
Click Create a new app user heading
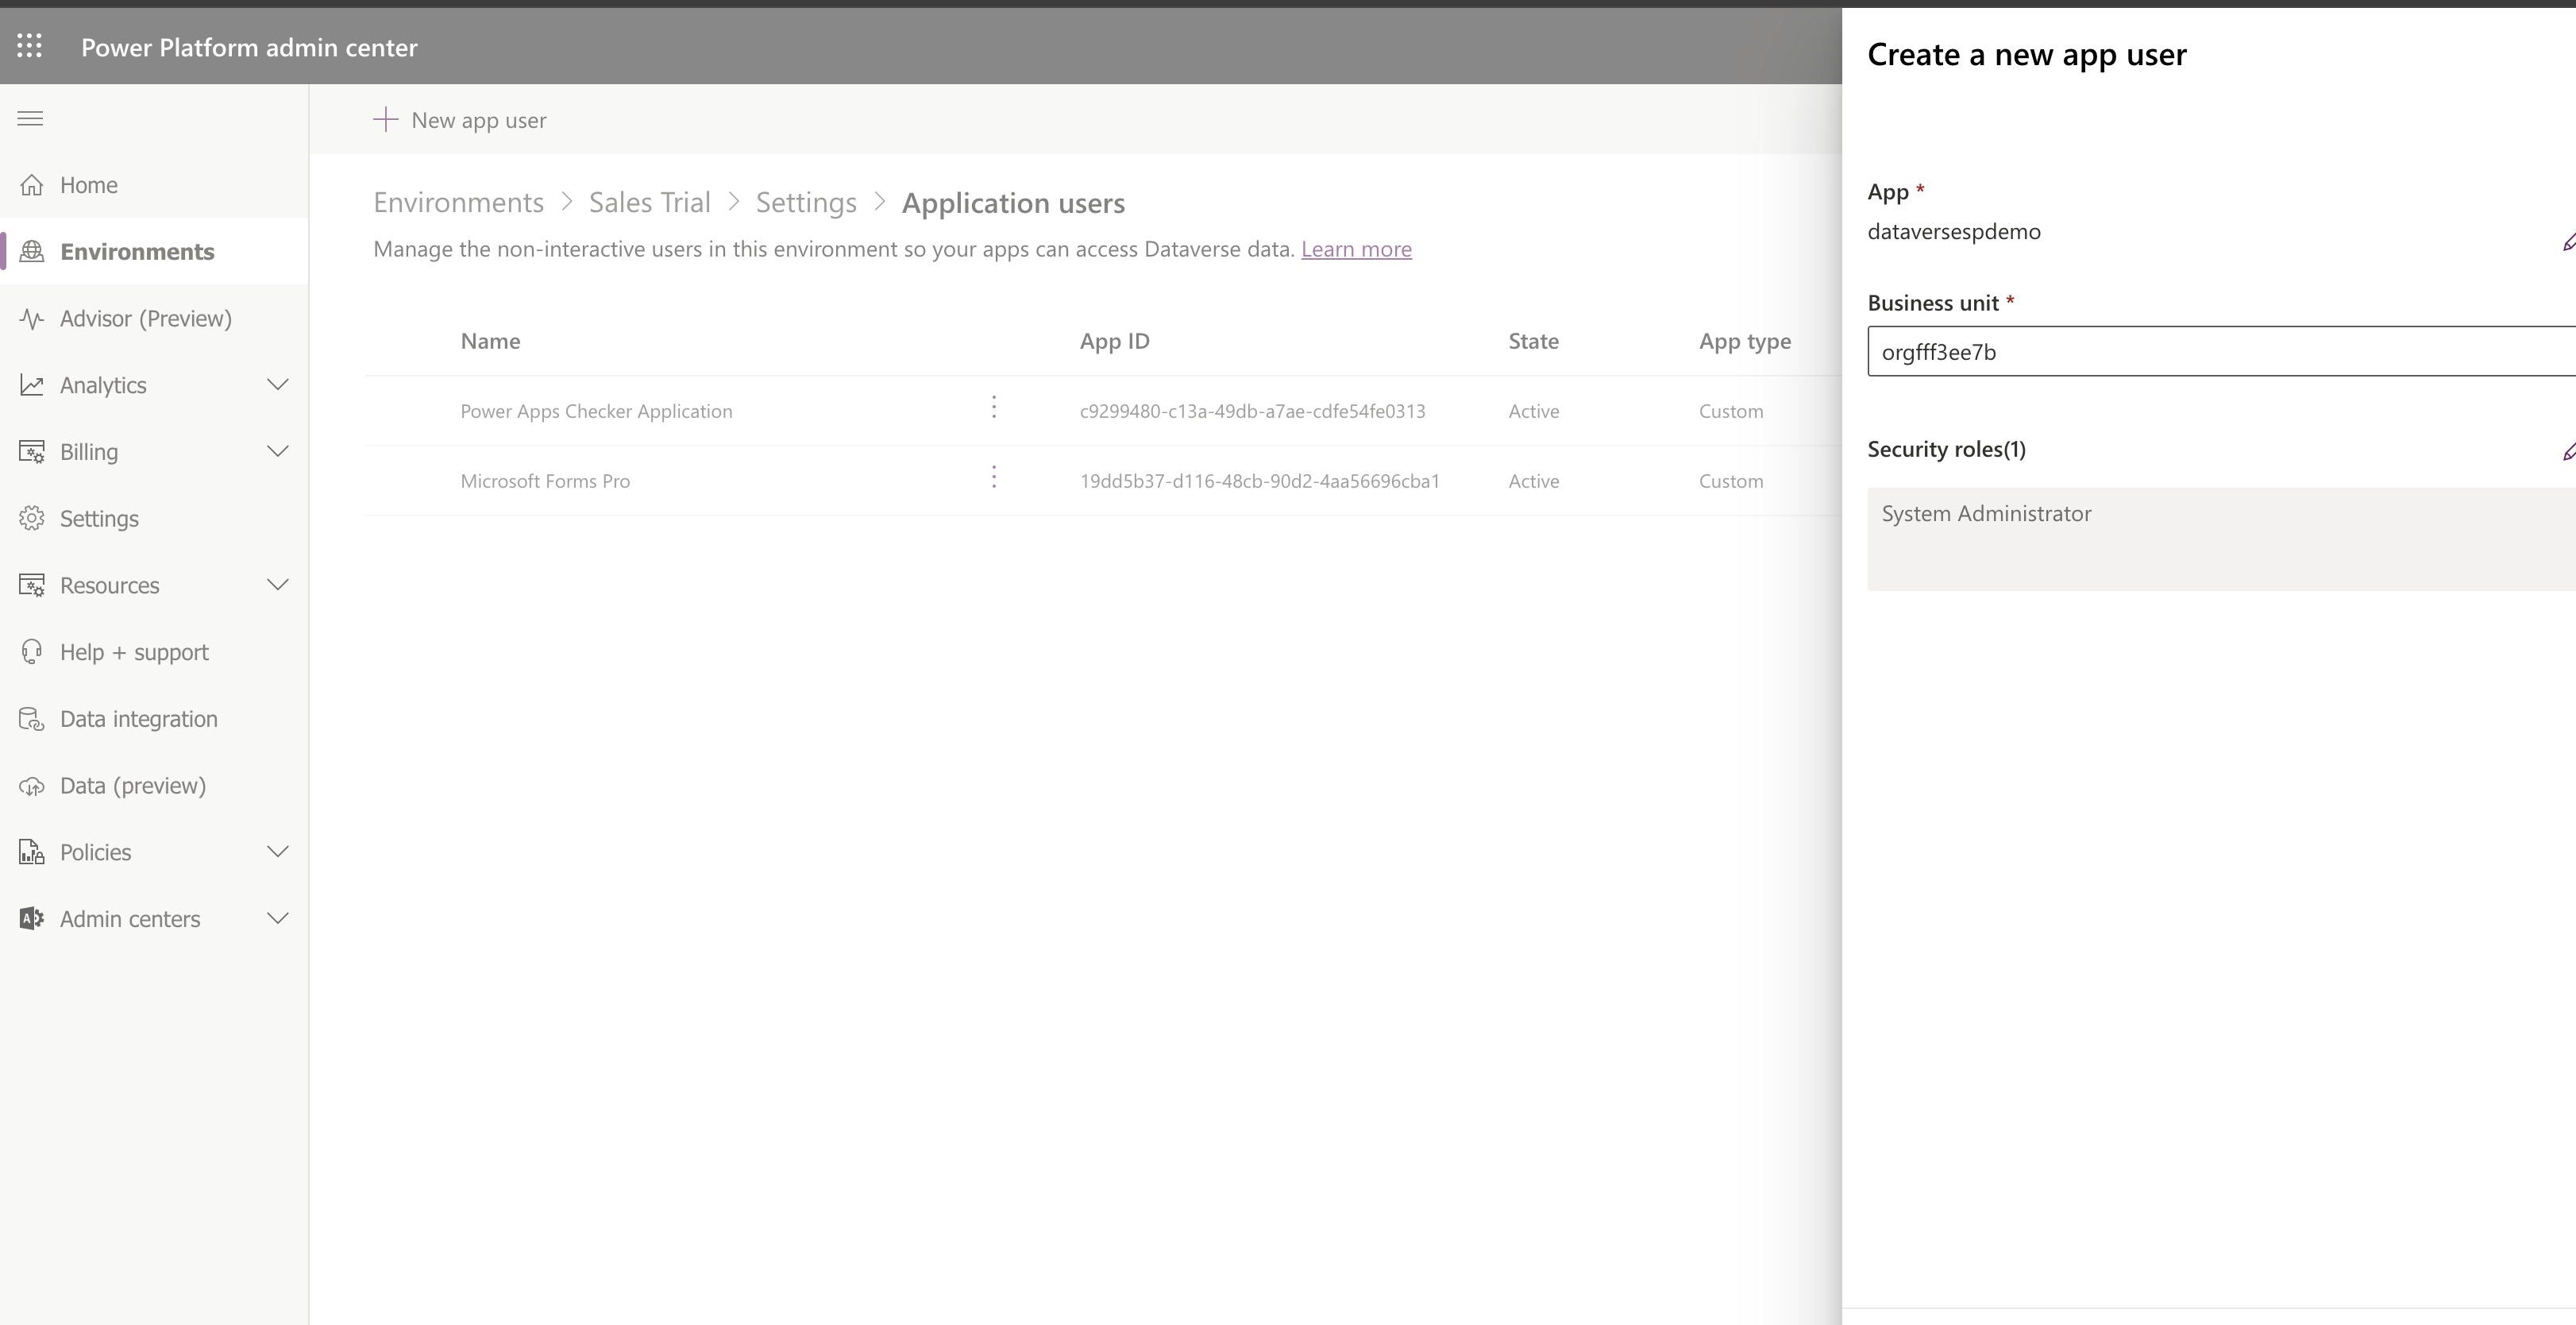(2026, 54)
